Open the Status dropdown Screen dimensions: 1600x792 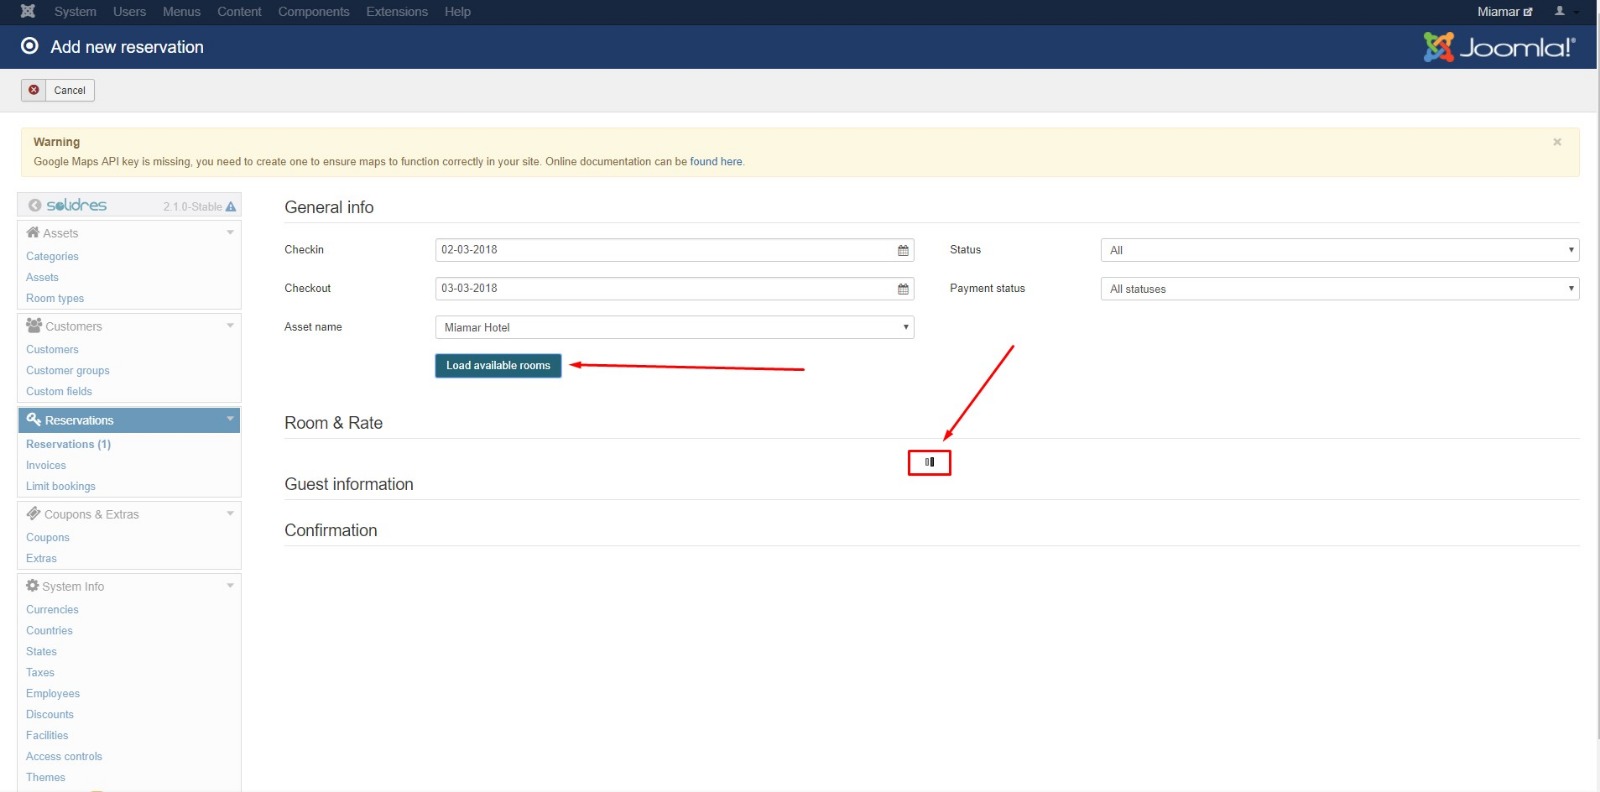point(1339,250)
